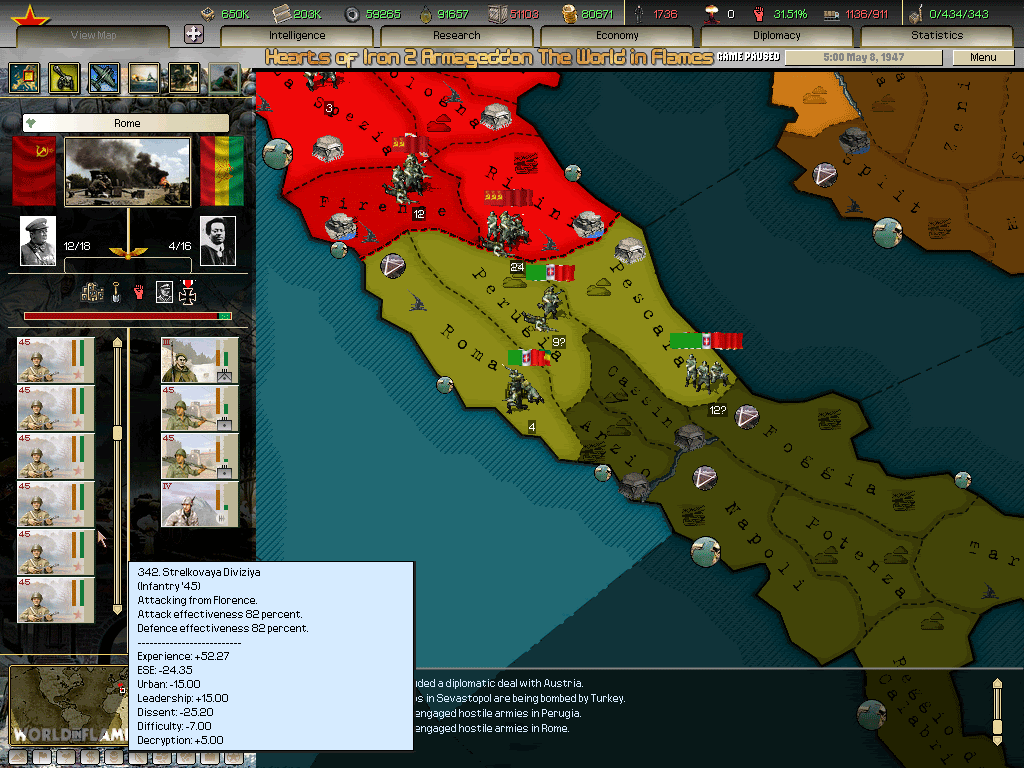Viewport: 1024px width, 768px height.
Task: Select the political map mode icon
Action: point(24,77)
